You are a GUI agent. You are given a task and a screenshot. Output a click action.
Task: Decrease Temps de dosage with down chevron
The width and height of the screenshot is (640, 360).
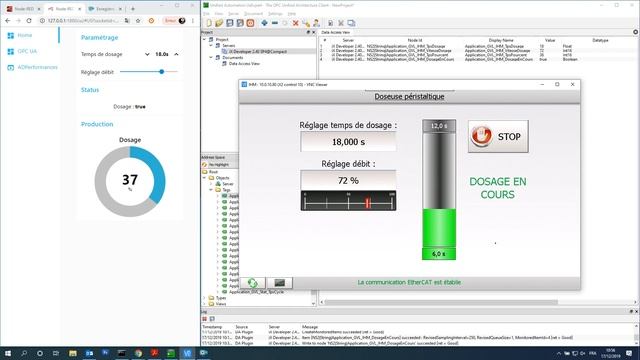tap(147, 54)
